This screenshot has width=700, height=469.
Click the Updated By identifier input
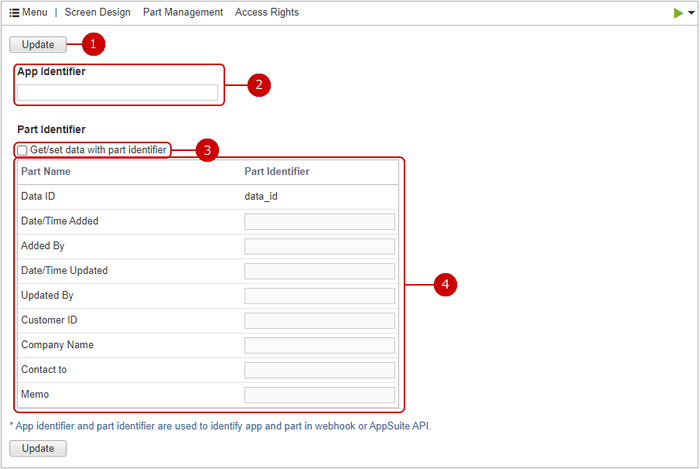tap(319, 296)
